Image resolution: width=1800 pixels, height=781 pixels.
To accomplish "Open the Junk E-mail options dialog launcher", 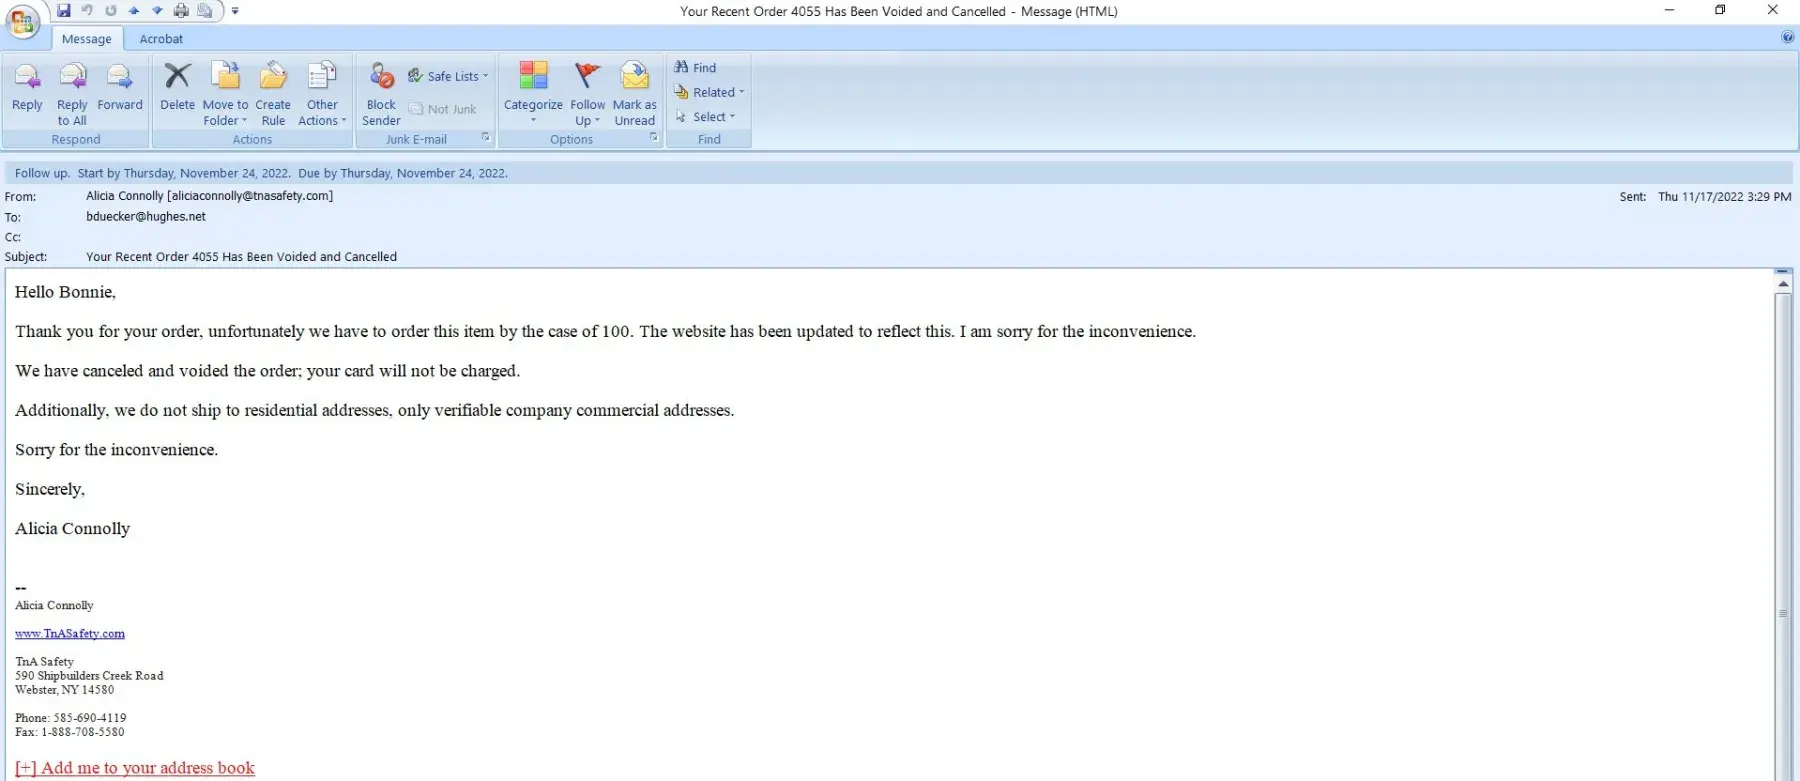I will [486, 138].
